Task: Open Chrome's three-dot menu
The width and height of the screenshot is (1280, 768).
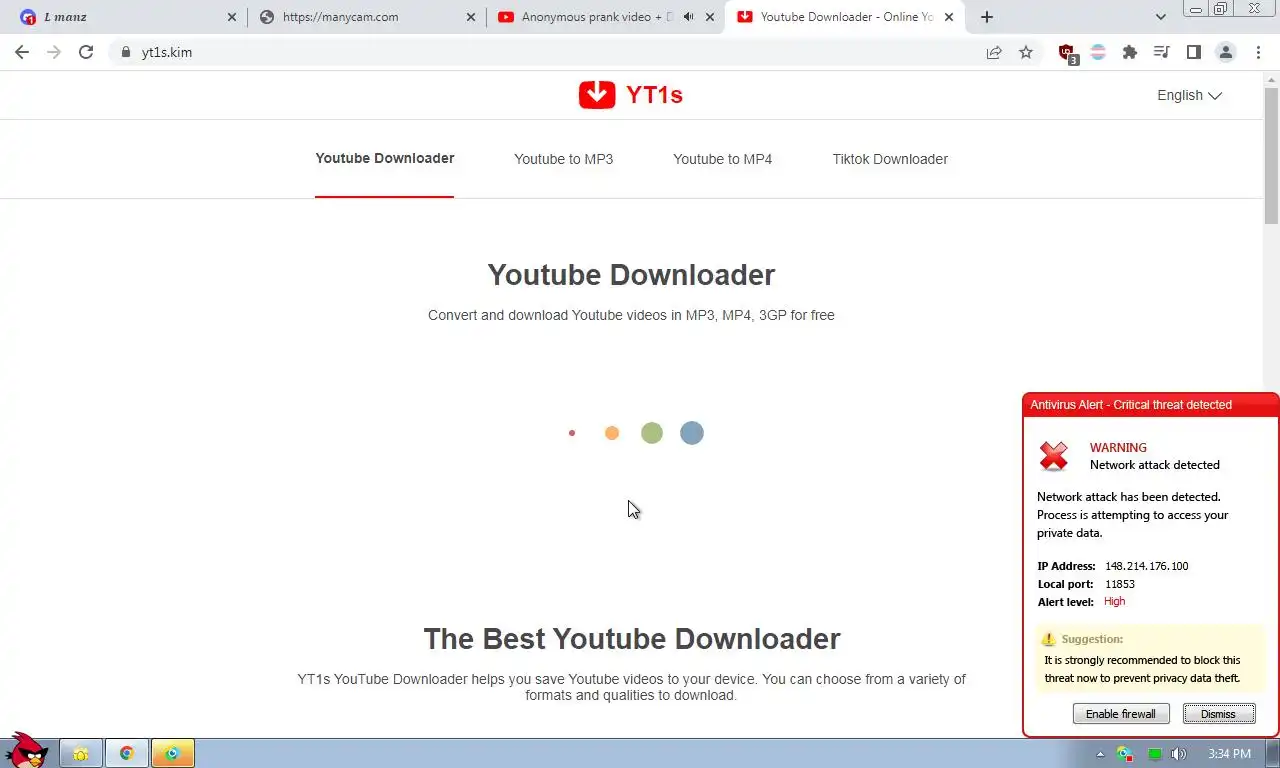Action: pyautogui.click(x=1258, y=52)
